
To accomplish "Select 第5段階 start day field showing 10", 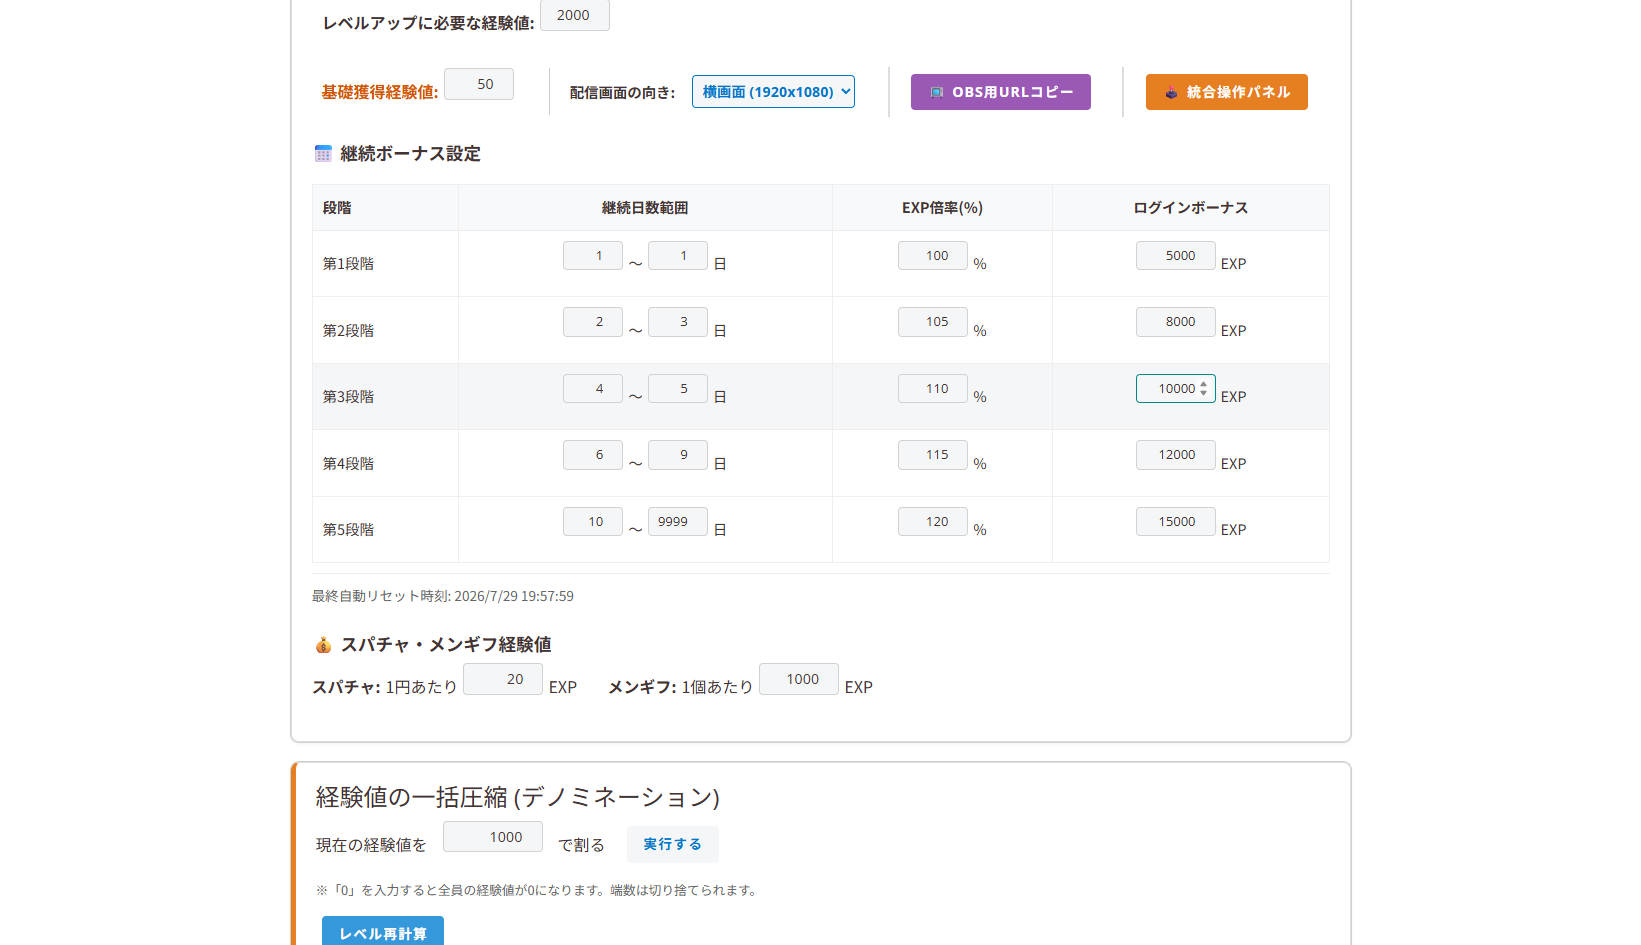I will pos(593,521).
